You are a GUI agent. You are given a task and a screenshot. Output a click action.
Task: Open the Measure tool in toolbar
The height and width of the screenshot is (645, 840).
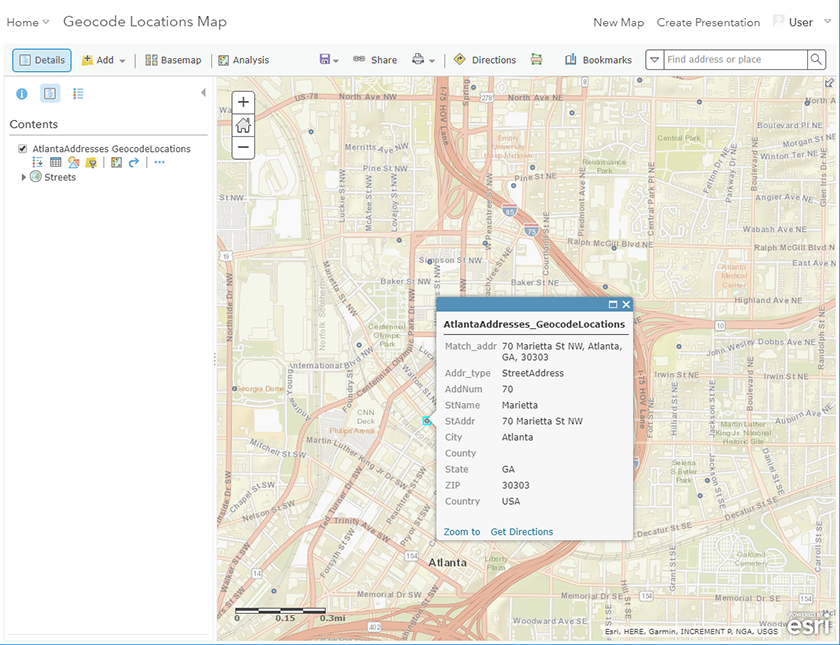(x=537, y=60)
